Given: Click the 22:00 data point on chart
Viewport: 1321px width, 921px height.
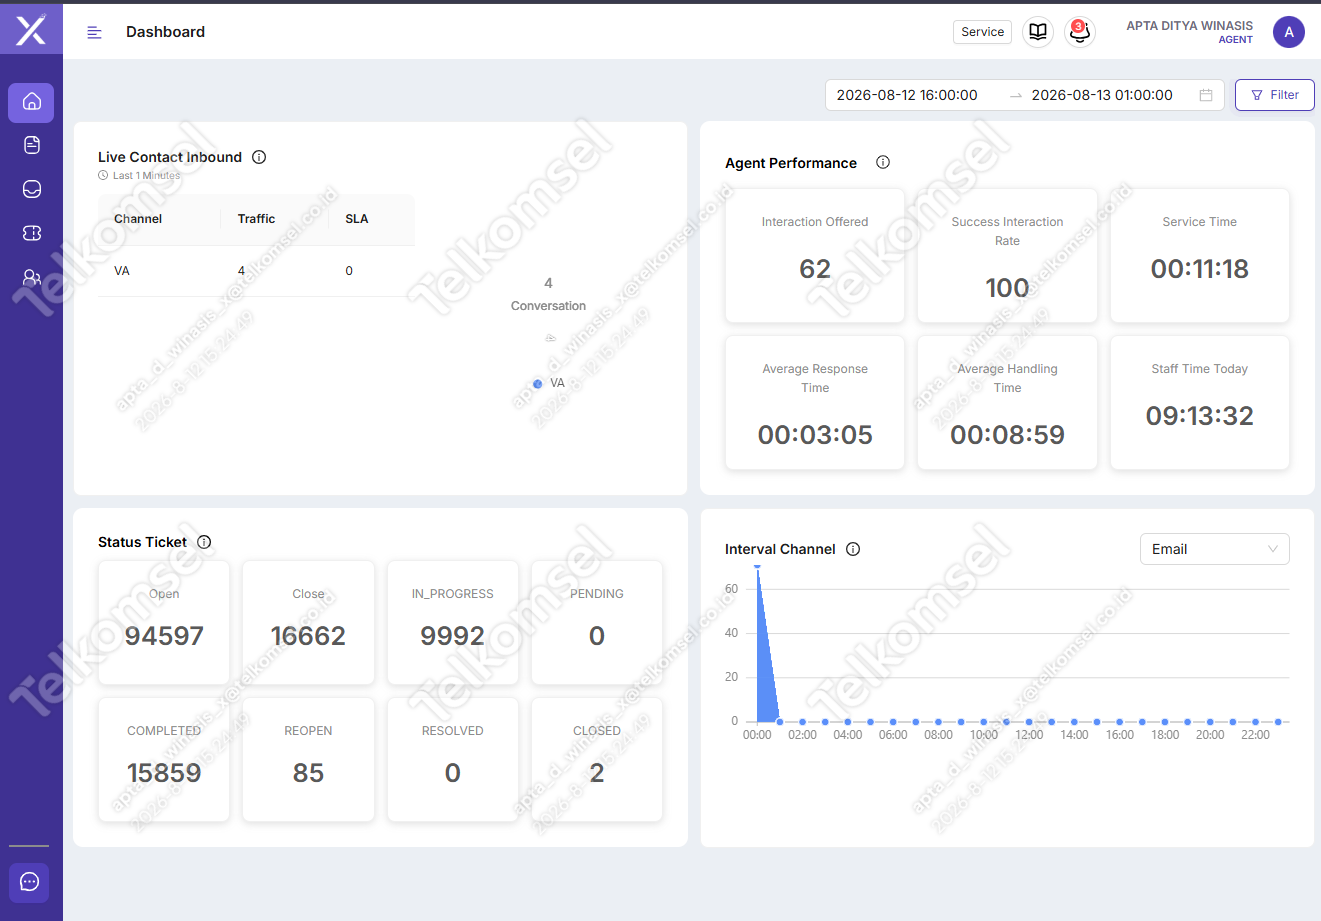Looking at the screenshot, I should click(x=1255, y=721).
